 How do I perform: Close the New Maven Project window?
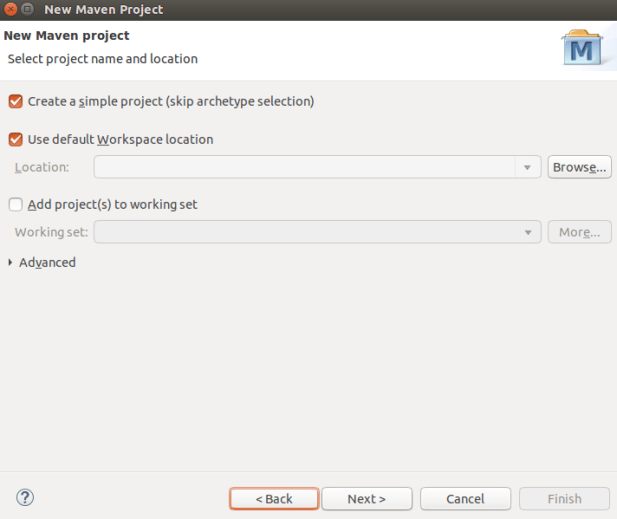pos(10,9)
